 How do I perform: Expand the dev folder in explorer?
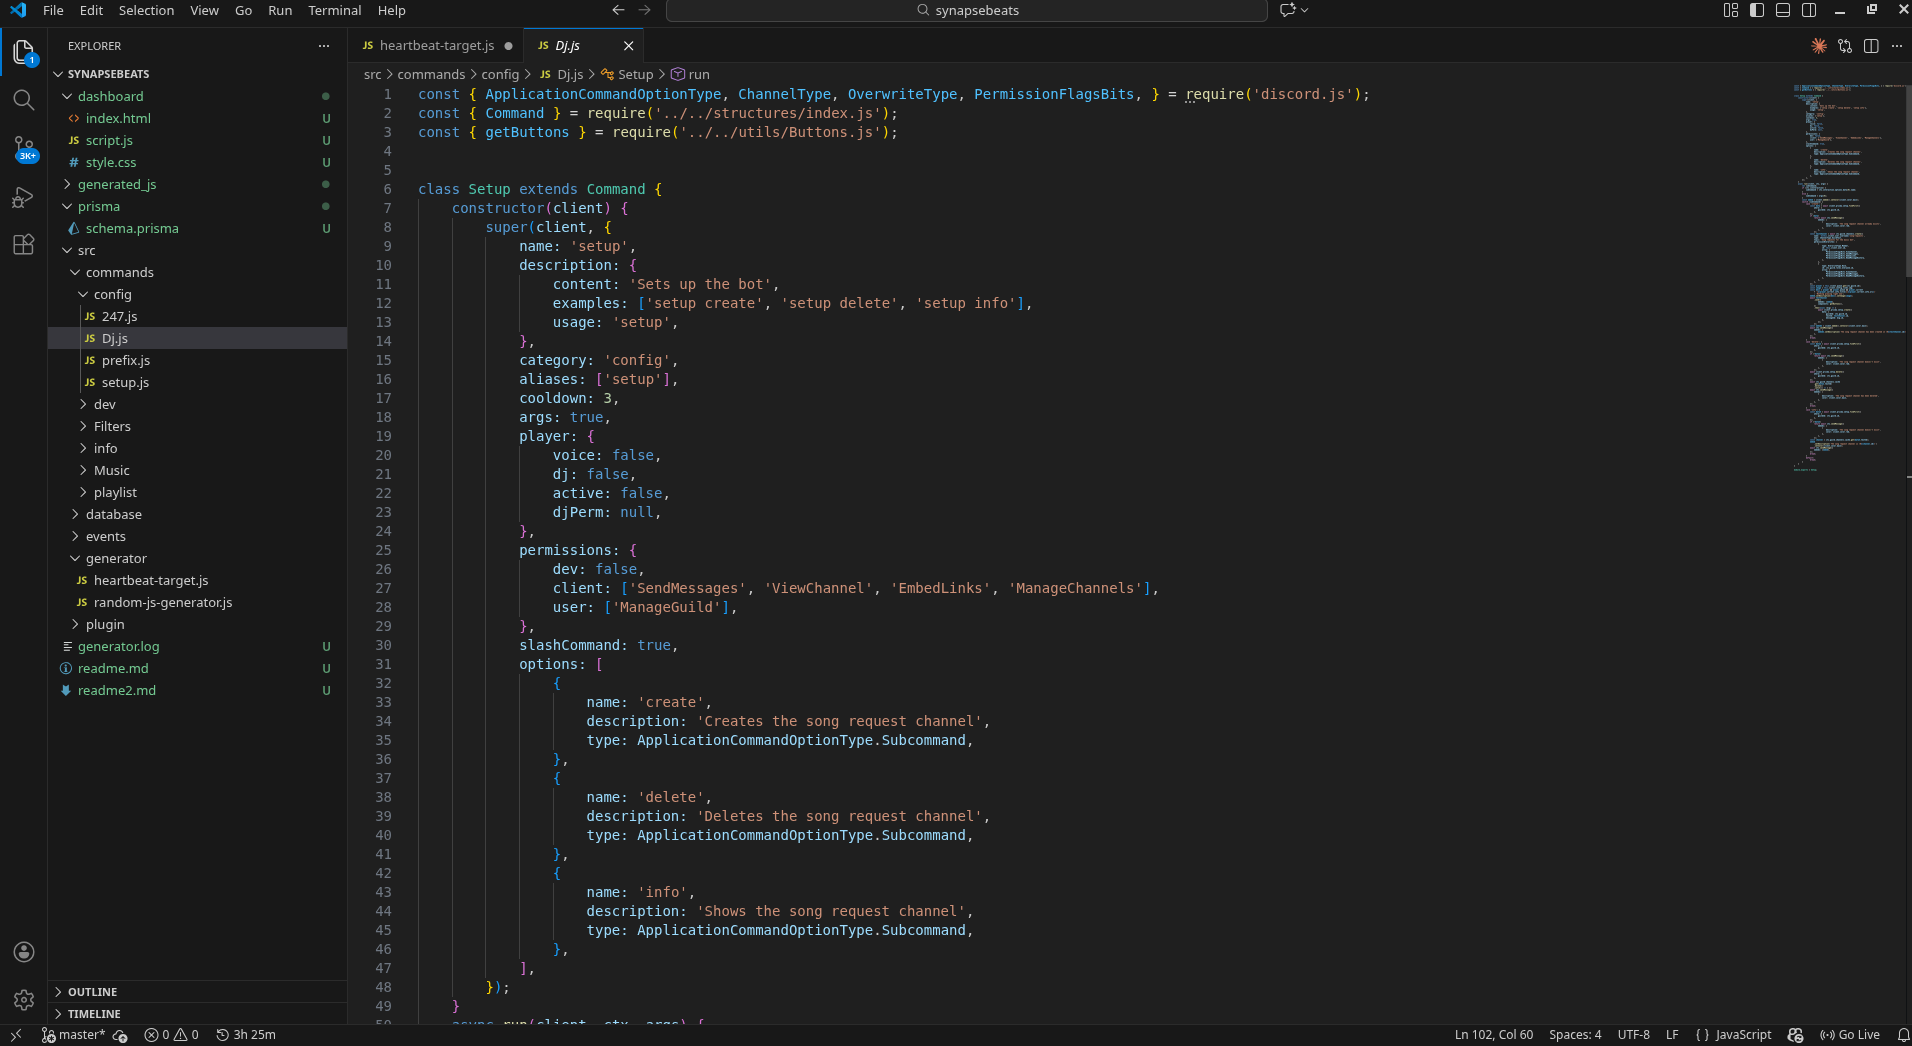click(x=105, y=404)
